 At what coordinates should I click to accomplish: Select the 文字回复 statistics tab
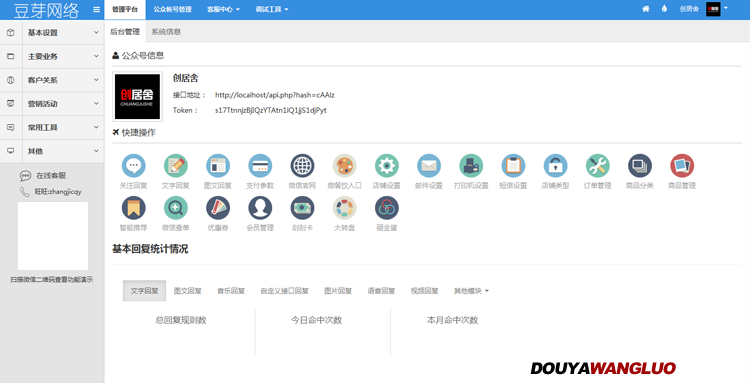[144, 291]
